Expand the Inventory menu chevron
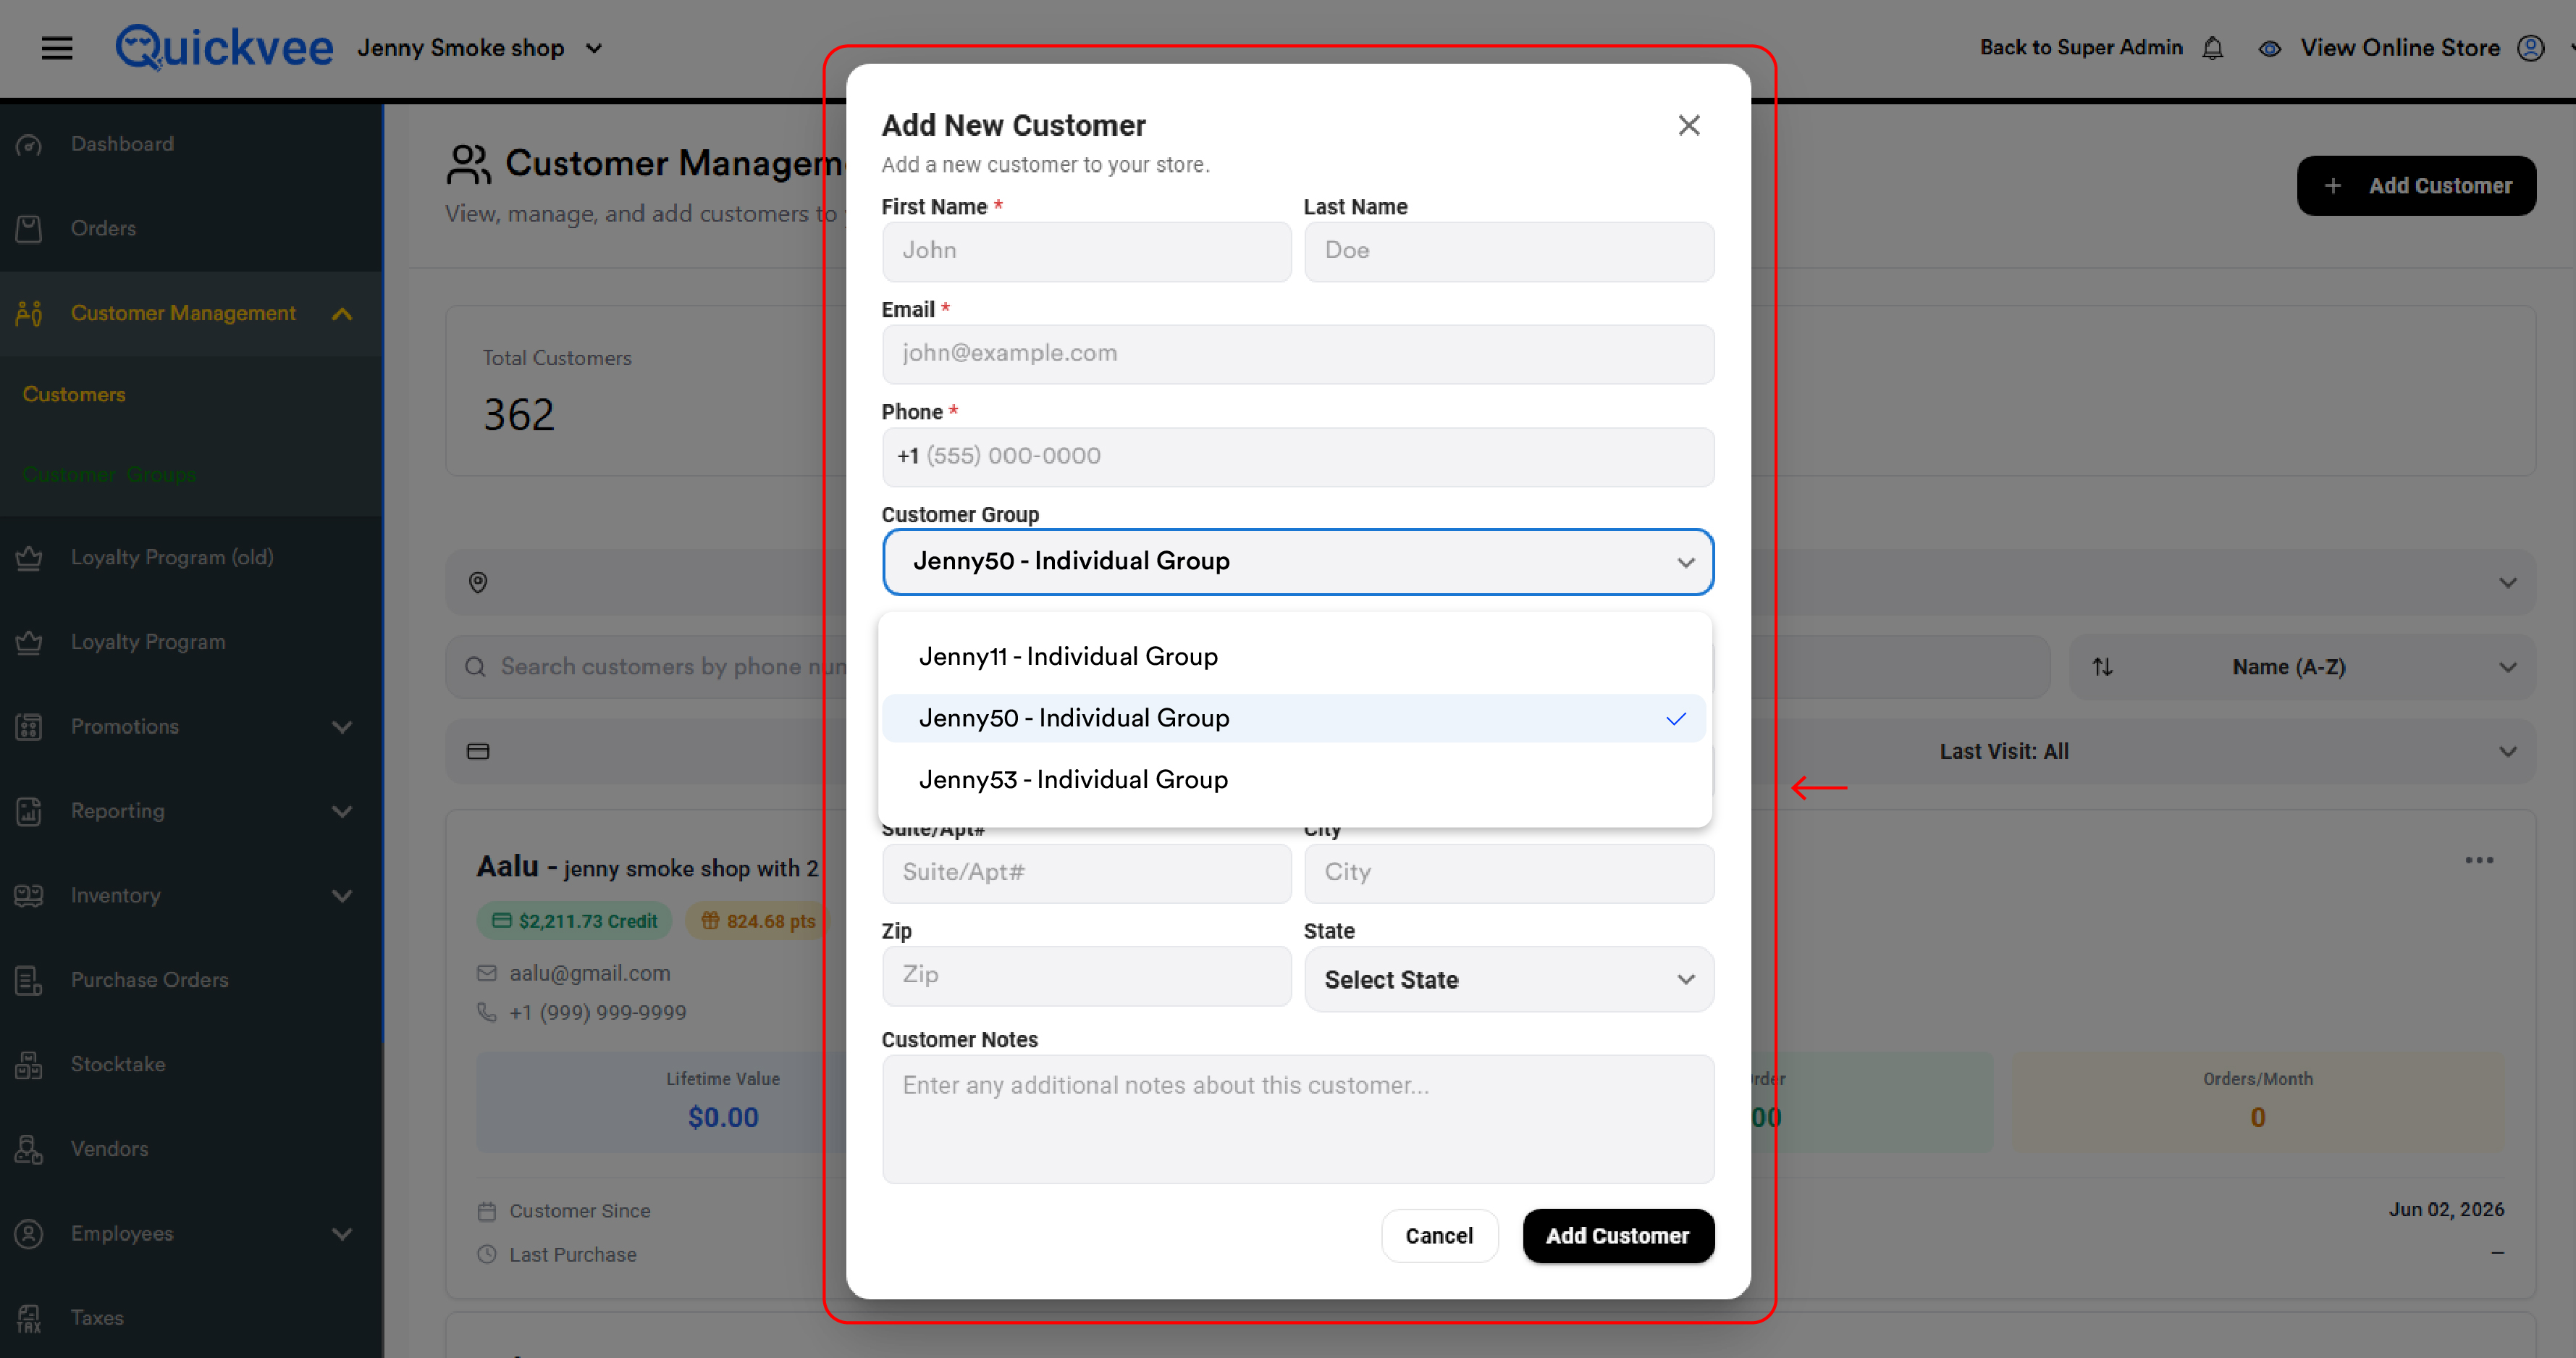Screen dimensions: 2576x1358 [x=342, y=896]
